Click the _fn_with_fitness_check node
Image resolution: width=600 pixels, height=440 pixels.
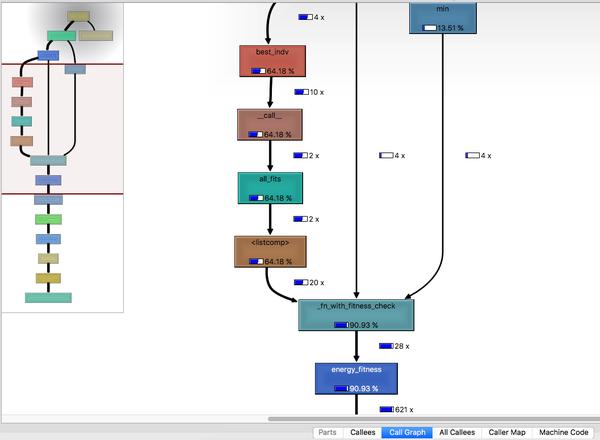click(356, 315)
